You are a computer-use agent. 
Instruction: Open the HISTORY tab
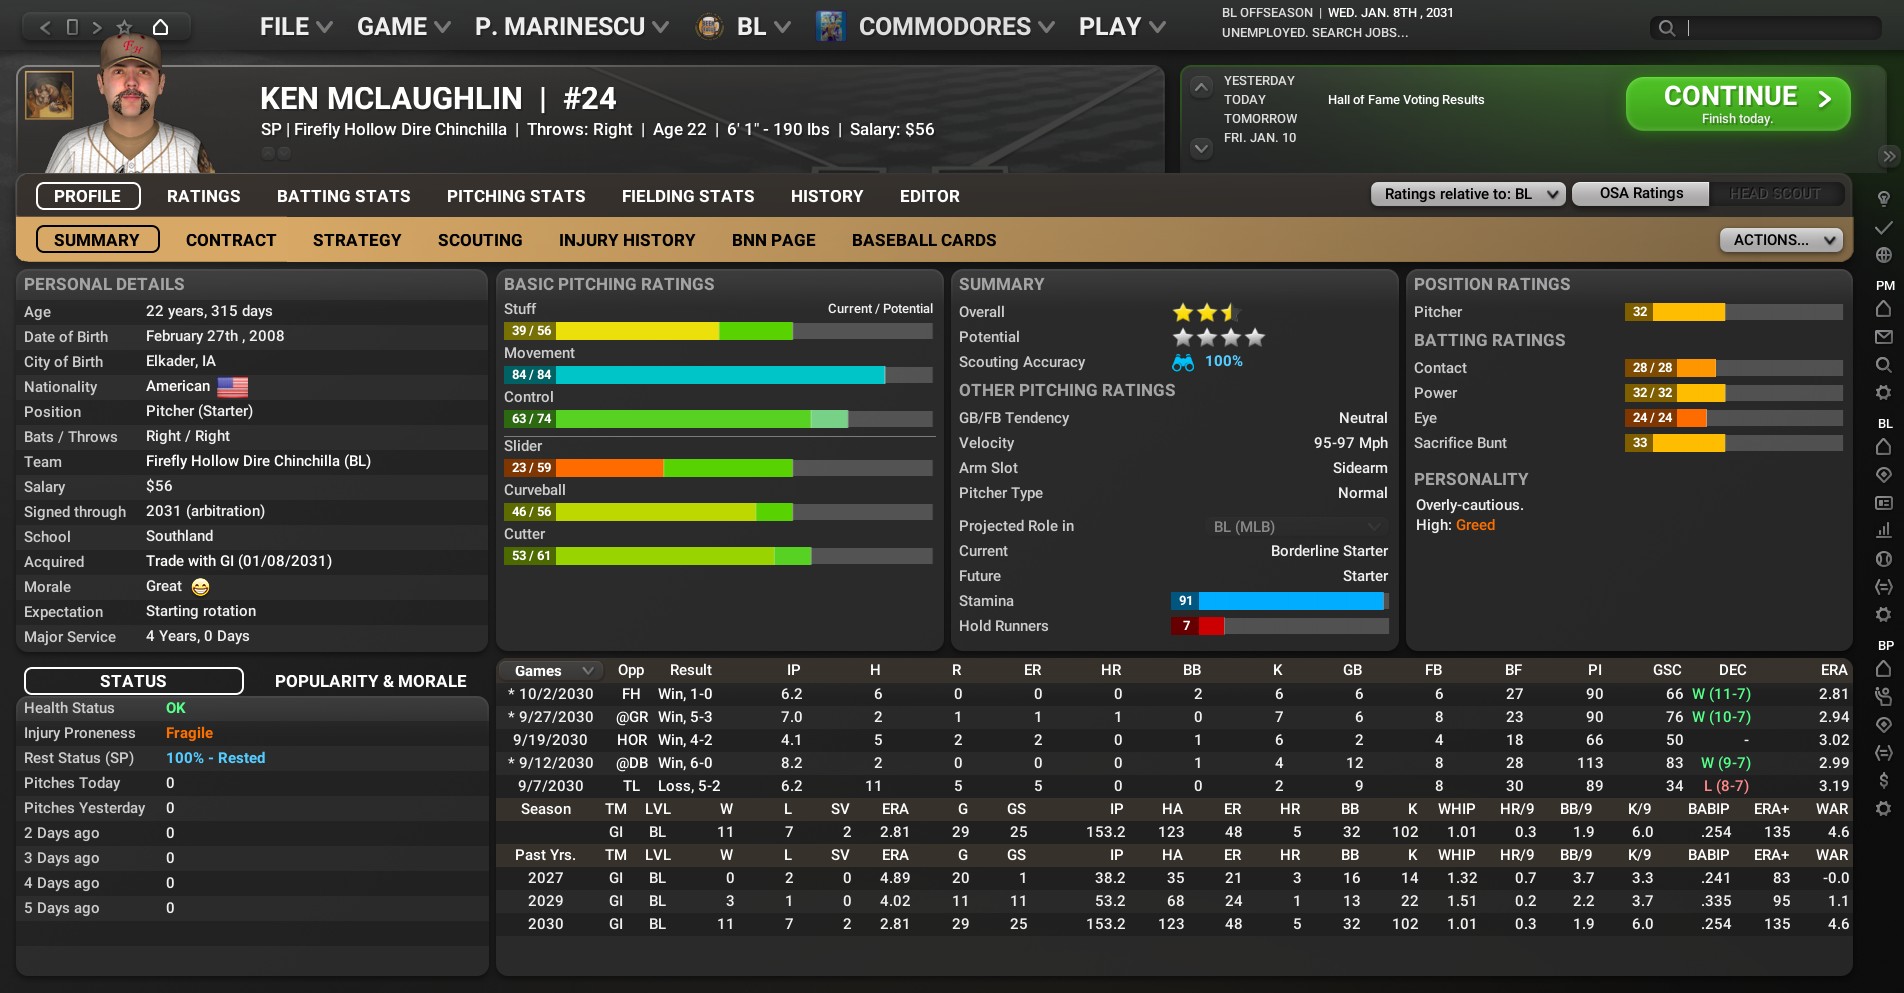click(x=827, y=196)
